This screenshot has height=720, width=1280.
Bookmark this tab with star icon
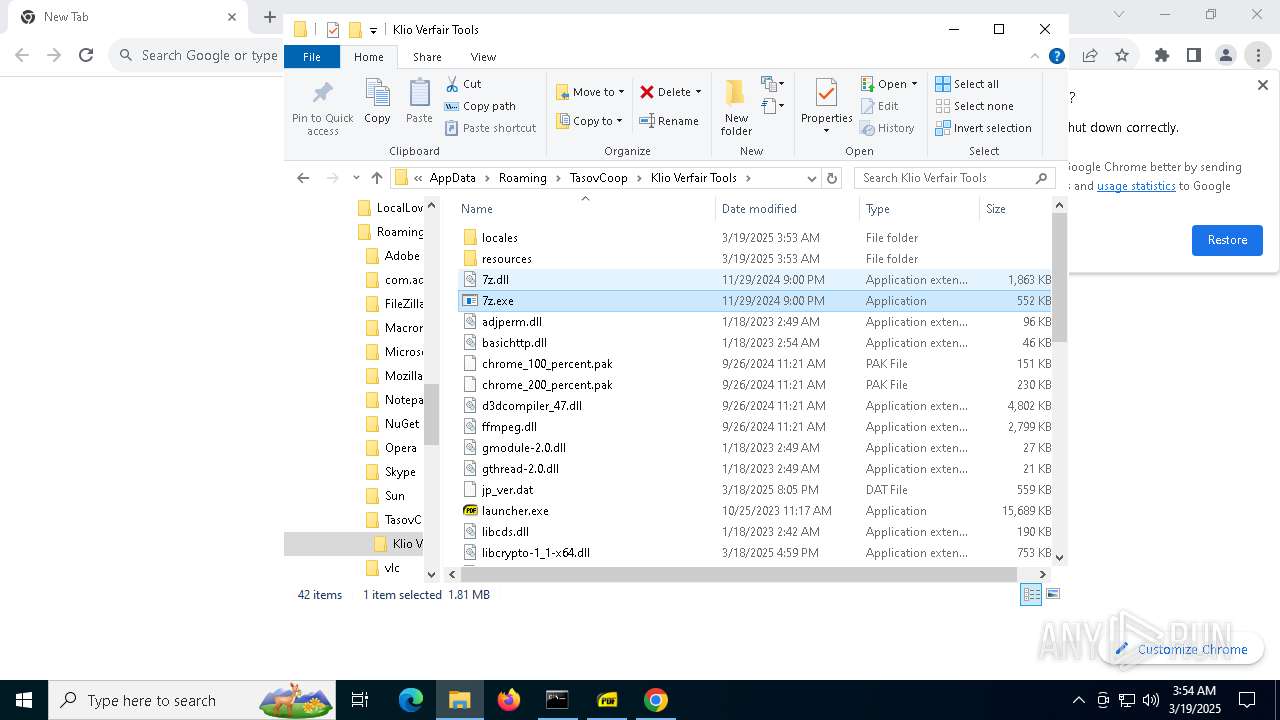1122,55
